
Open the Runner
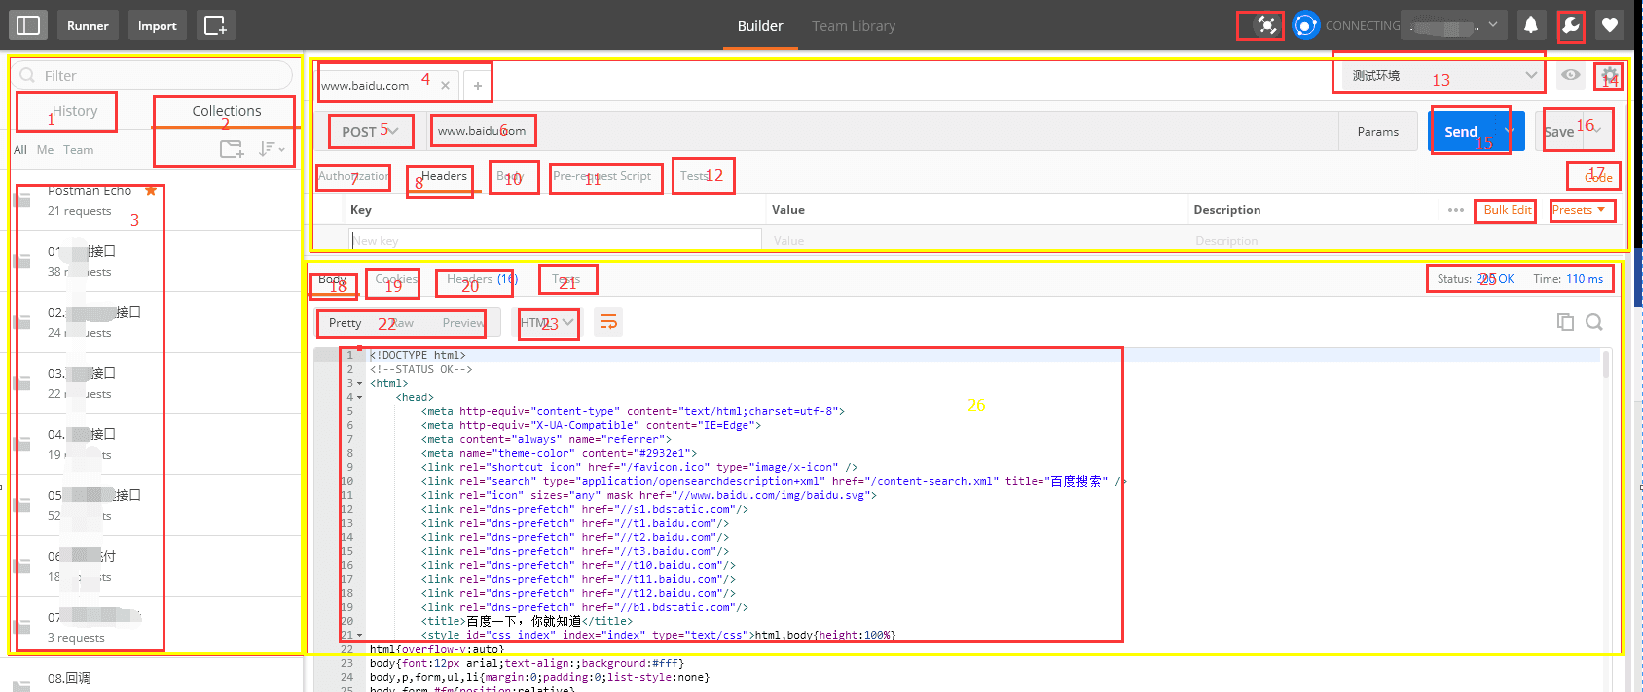coord(88,25)
